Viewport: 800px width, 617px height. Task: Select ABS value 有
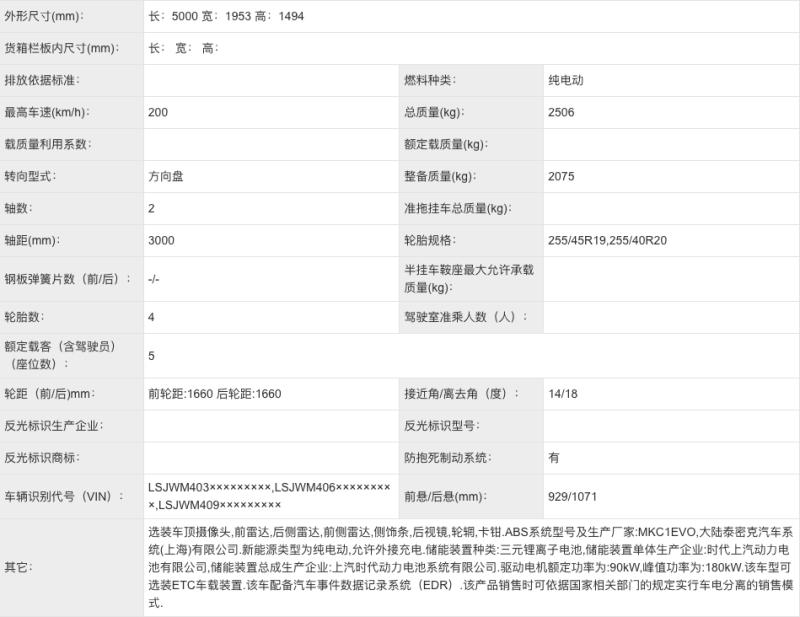coord(554,458)
